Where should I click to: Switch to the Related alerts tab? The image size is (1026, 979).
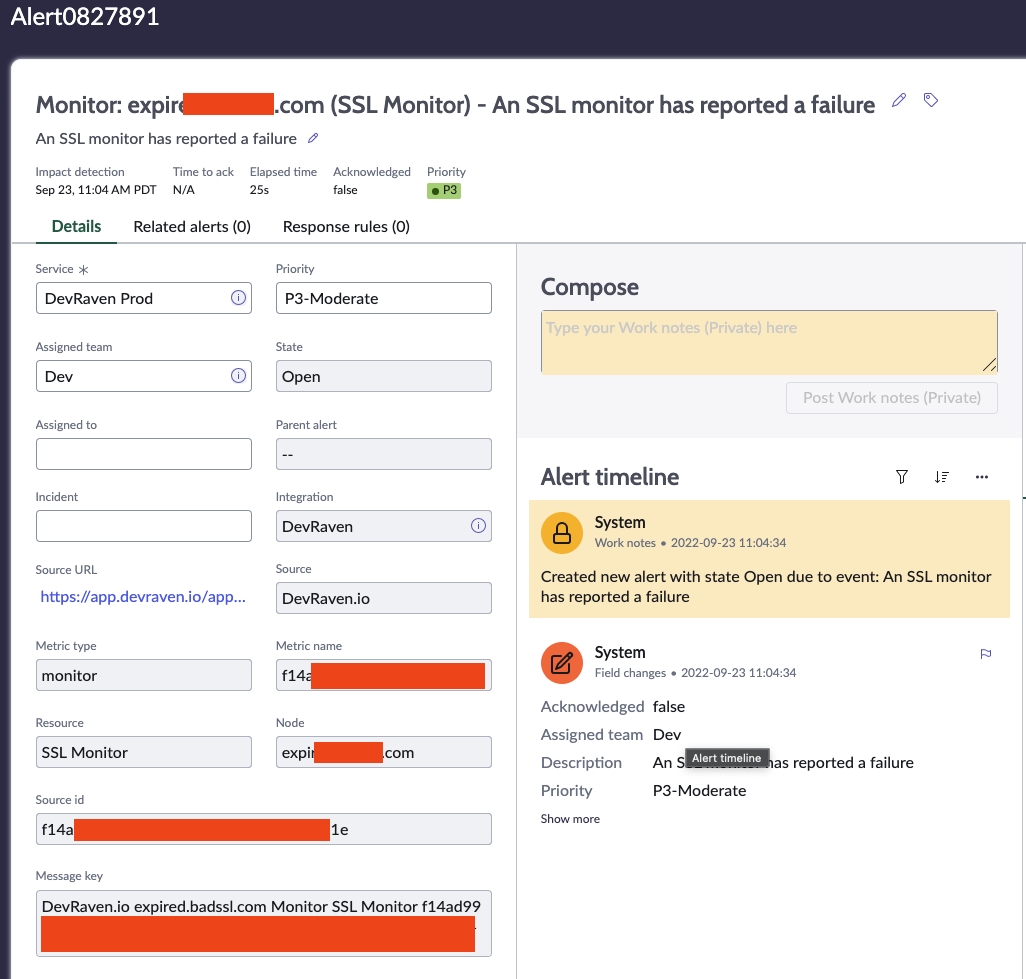point(192,227)
